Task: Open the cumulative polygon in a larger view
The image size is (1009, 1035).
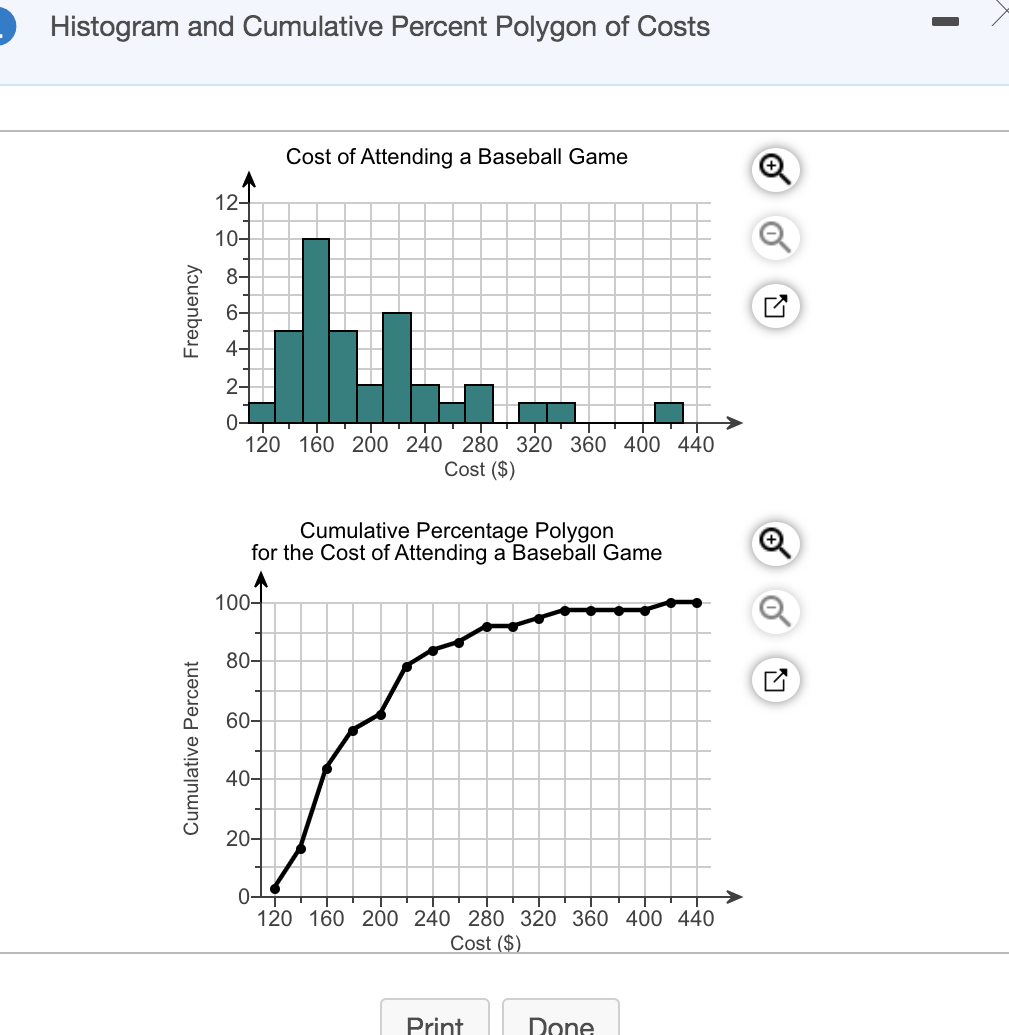Action: coord(775,680)
